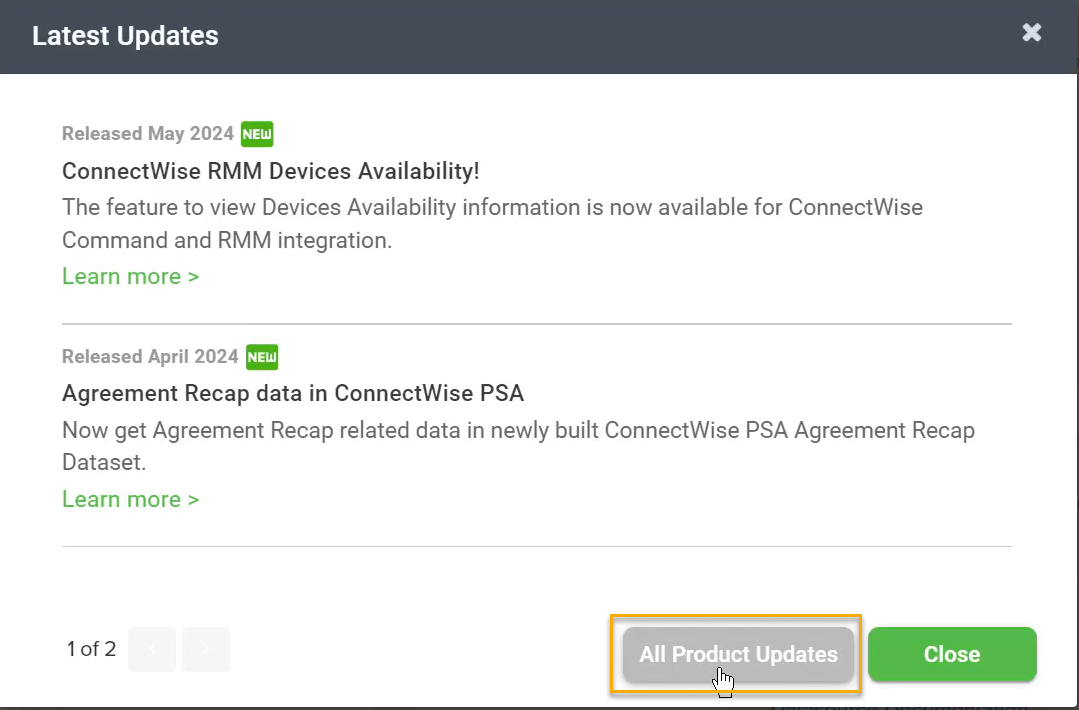Click the Latest Updates dialog title

125,36
